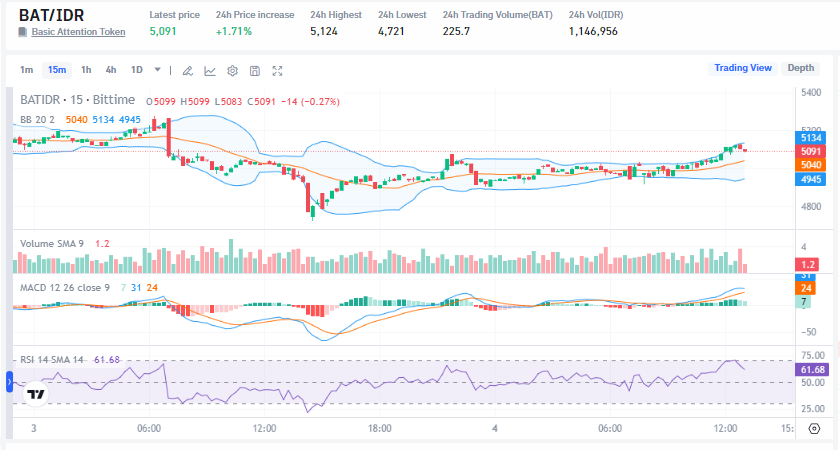Click the BB 20 2 indicator legend
Screen dimensions: 840x450
(x=38, y=119)
